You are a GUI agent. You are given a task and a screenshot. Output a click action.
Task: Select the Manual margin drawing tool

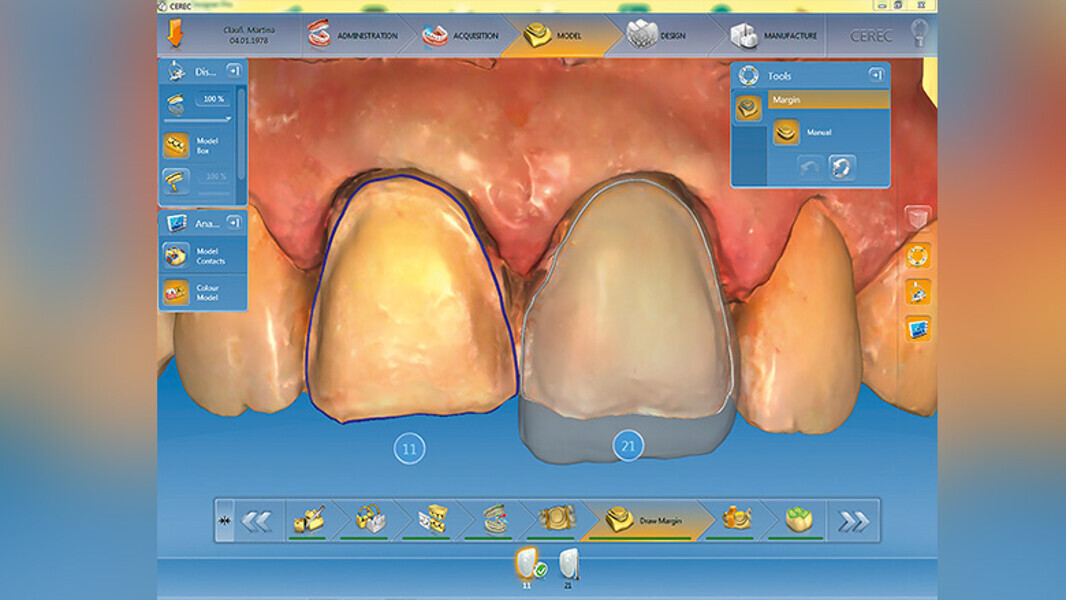(x=786, y=132)
